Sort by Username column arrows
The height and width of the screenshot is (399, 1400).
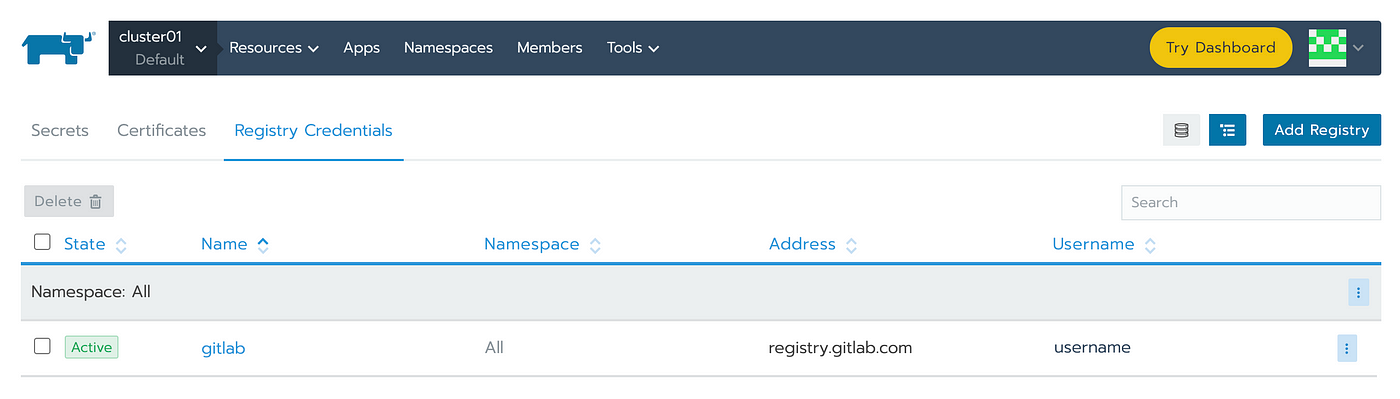(1150, 245)
